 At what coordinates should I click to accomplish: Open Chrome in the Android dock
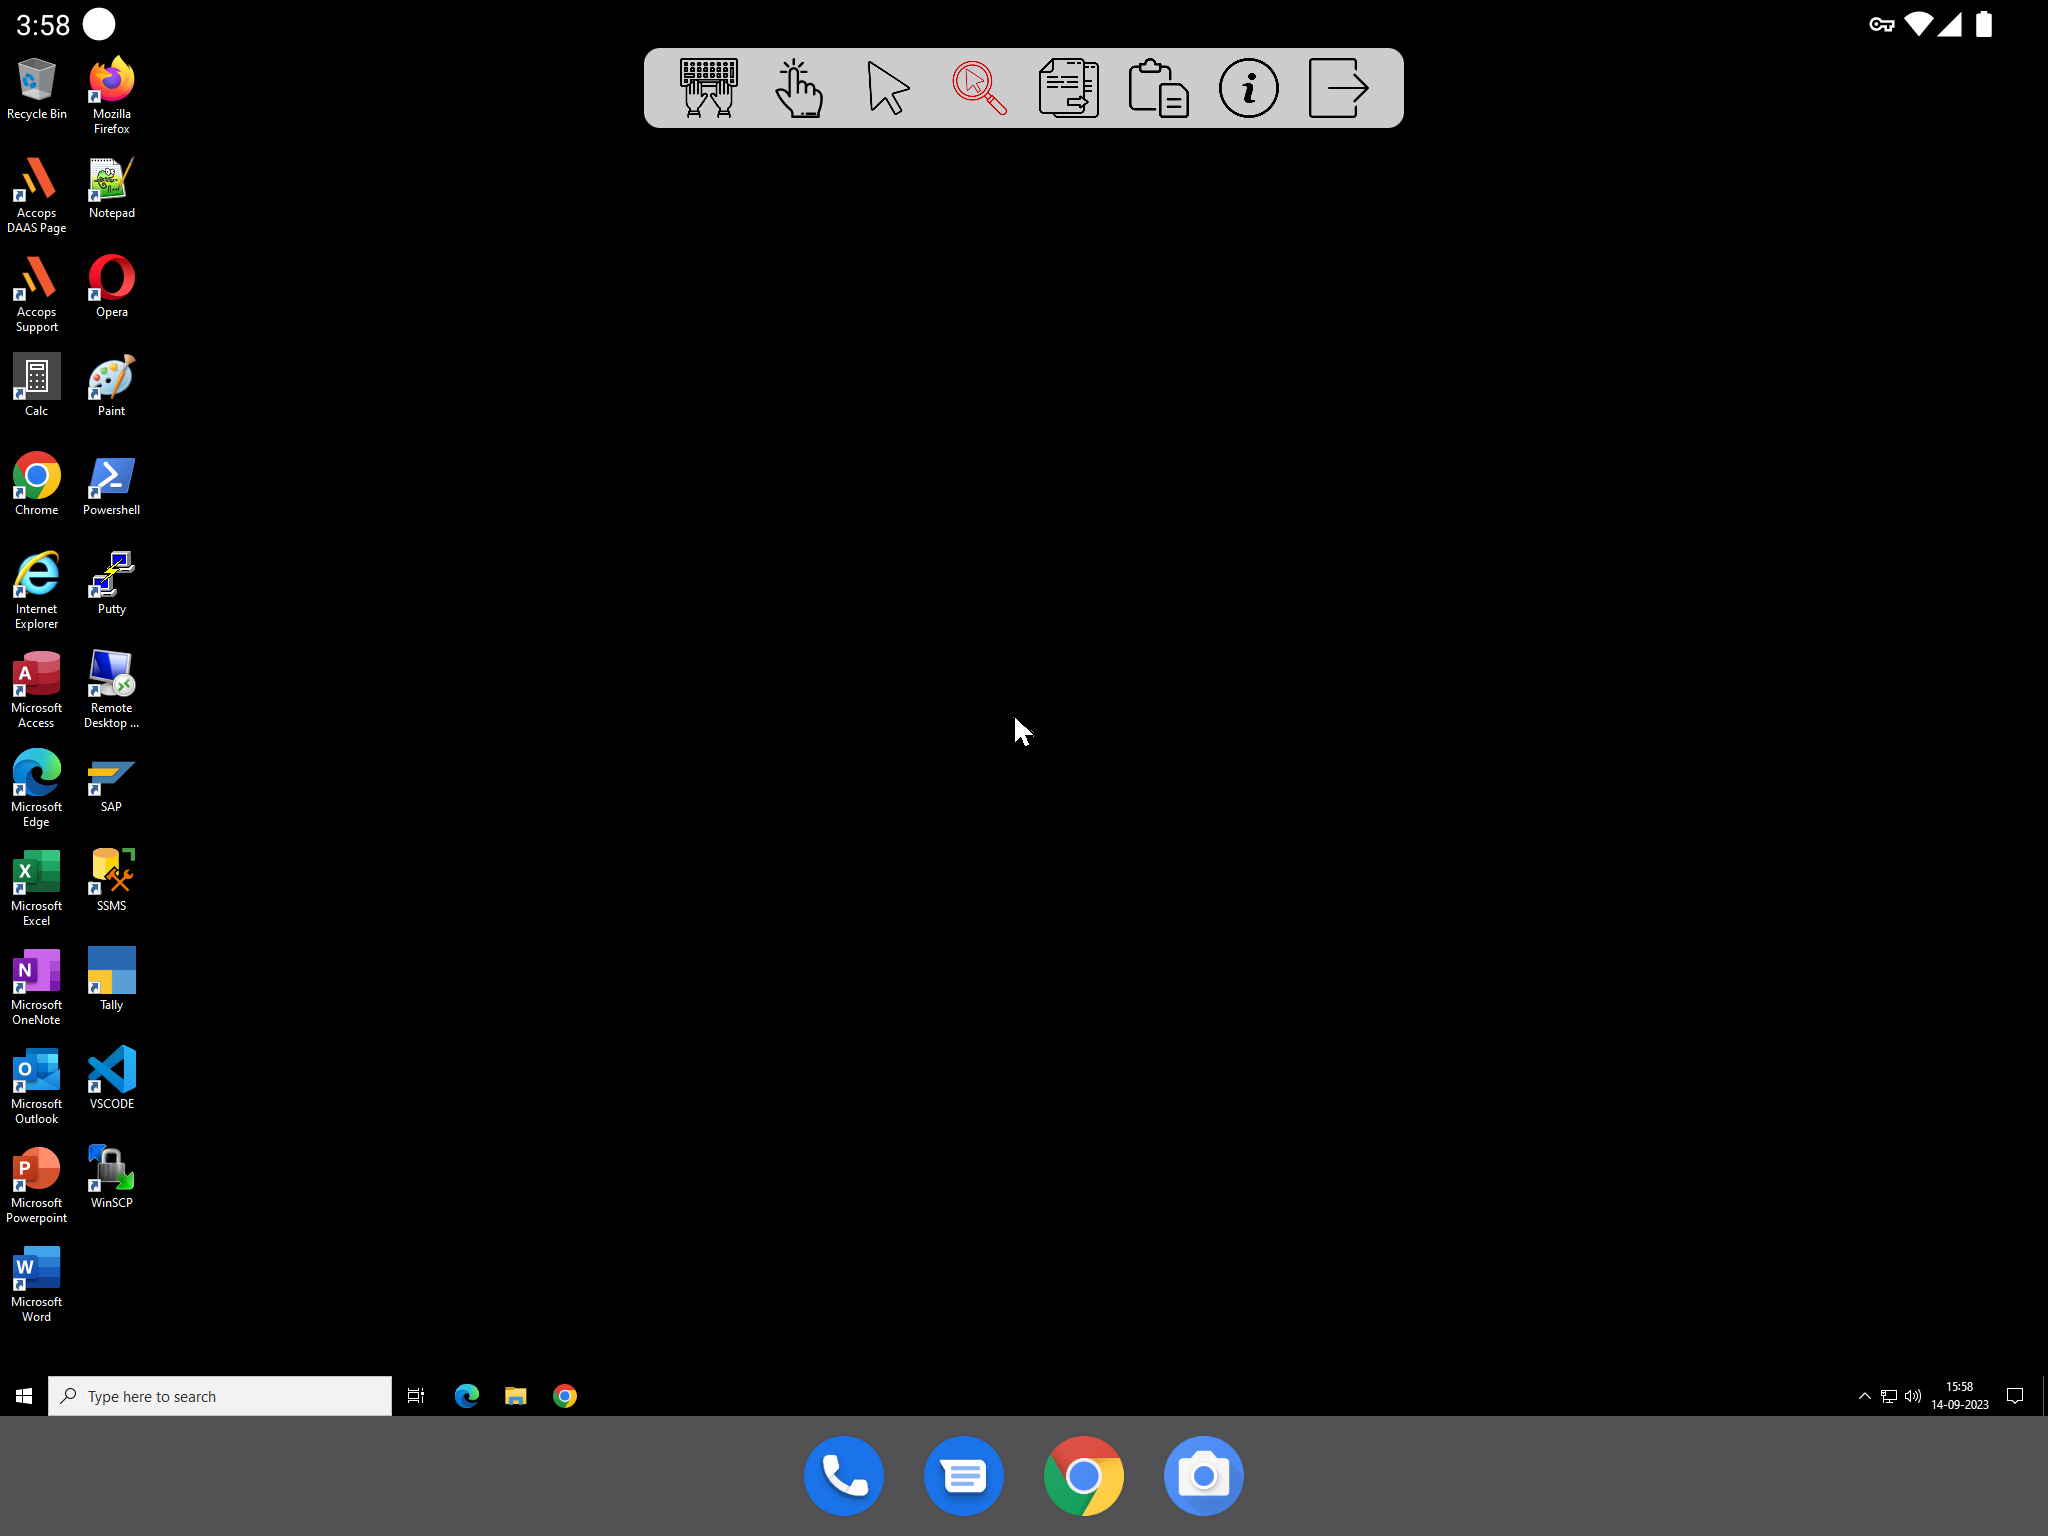pyautogui.click(x=1084, y=1476)
